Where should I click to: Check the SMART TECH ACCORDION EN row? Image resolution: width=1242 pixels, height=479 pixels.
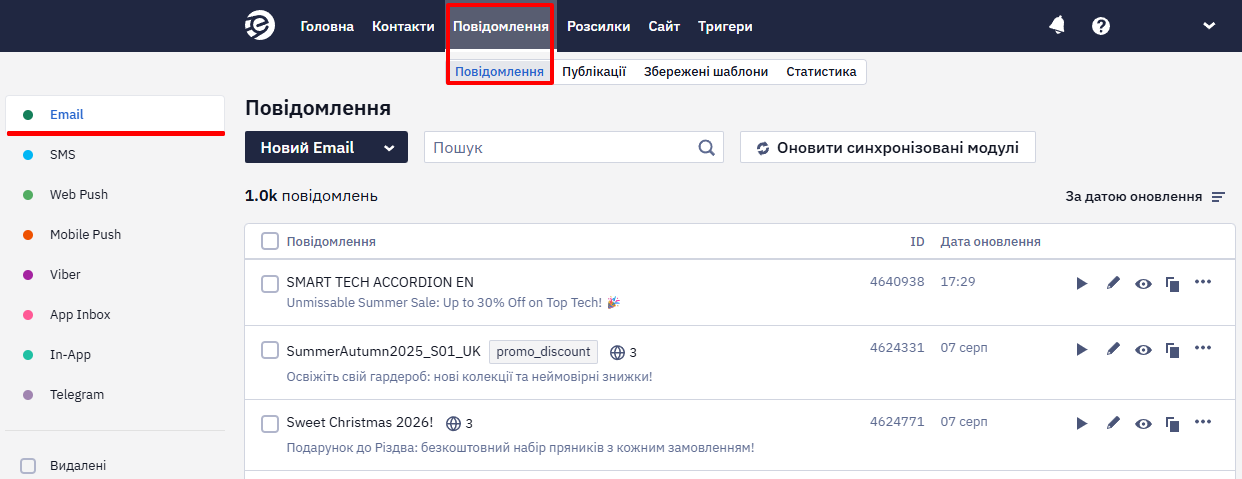point(270,284)
